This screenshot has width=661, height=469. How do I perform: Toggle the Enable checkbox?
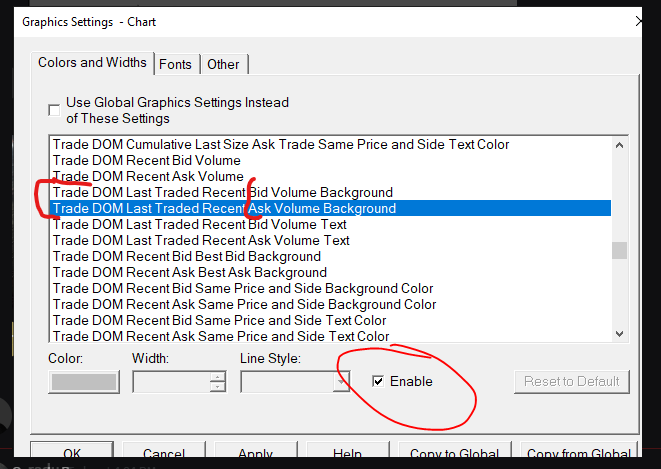tap(377, 381)
